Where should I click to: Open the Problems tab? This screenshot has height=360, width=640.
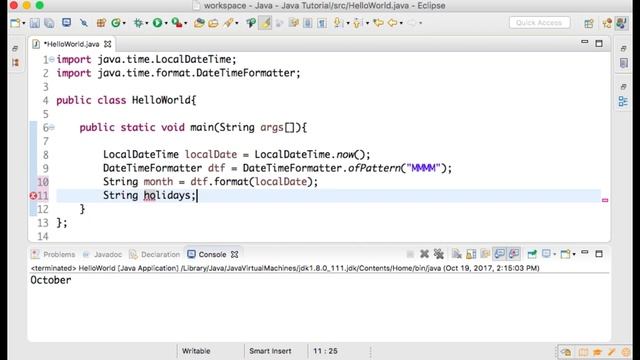pos(53,254)
